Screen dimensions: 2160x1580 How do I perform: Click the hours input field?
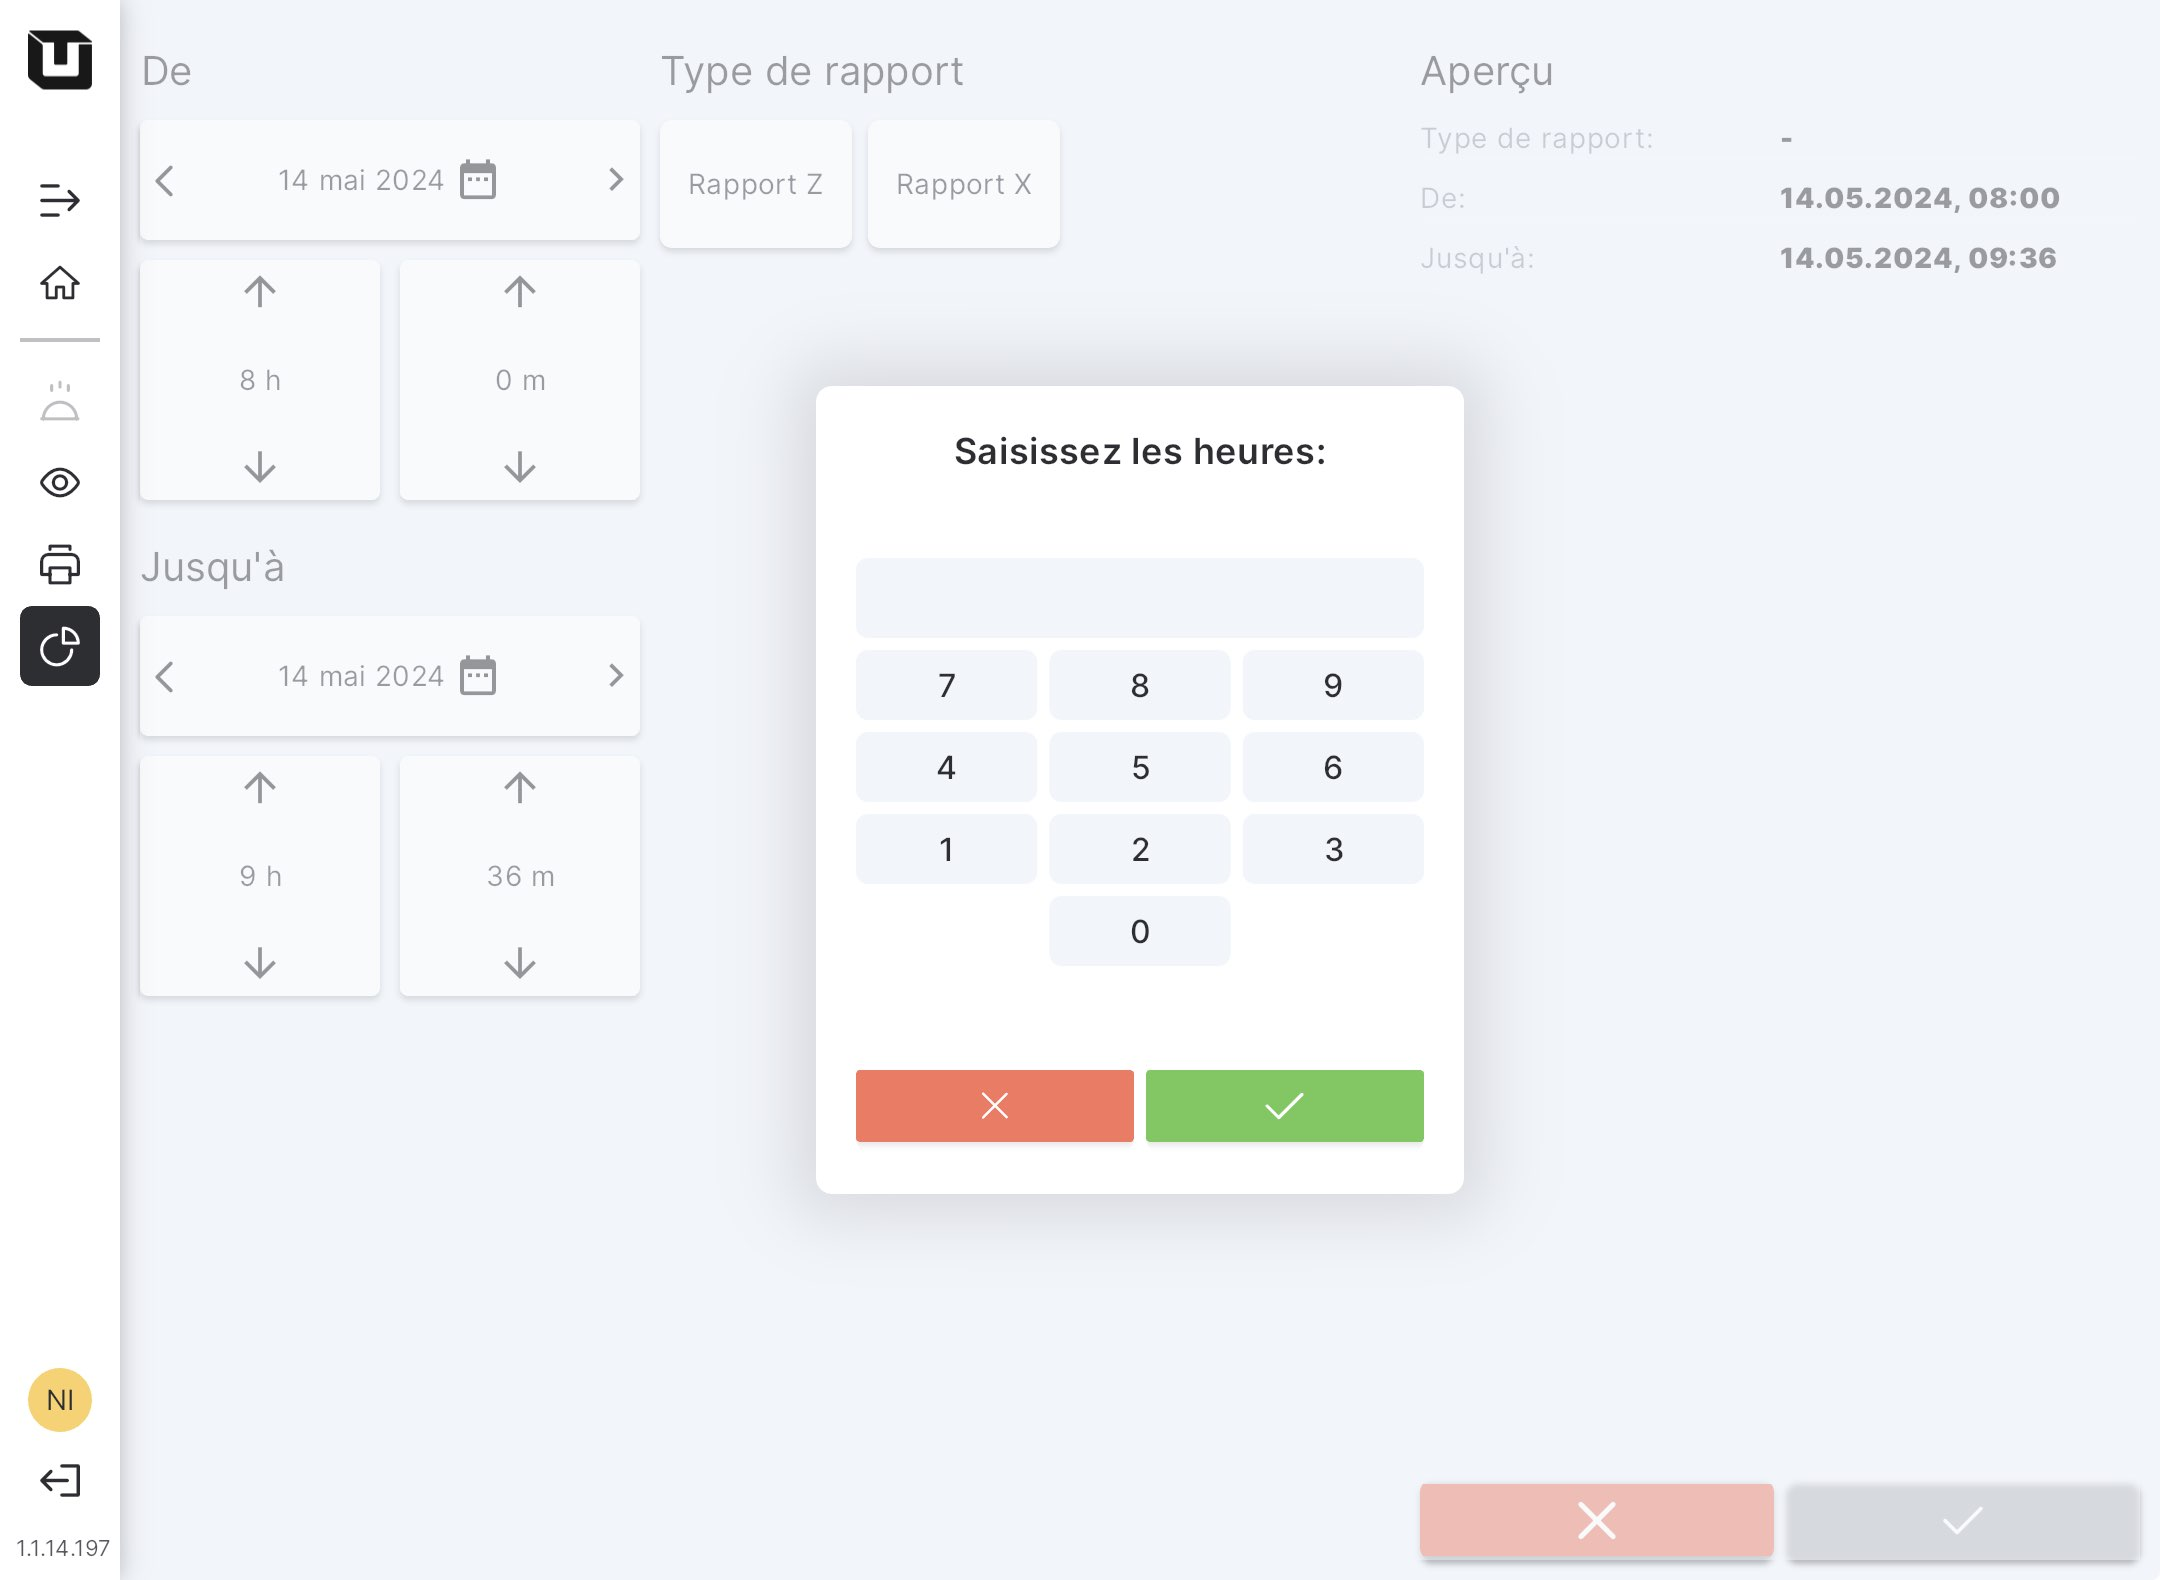(1139, 597)
